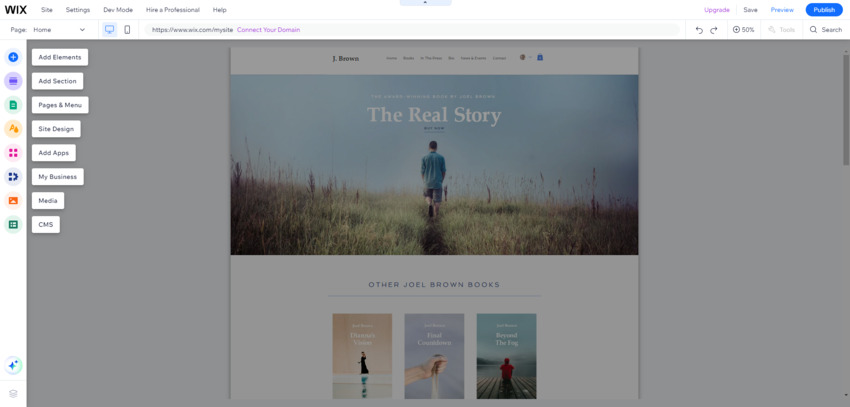Open the Site menu

click(47, 10)
